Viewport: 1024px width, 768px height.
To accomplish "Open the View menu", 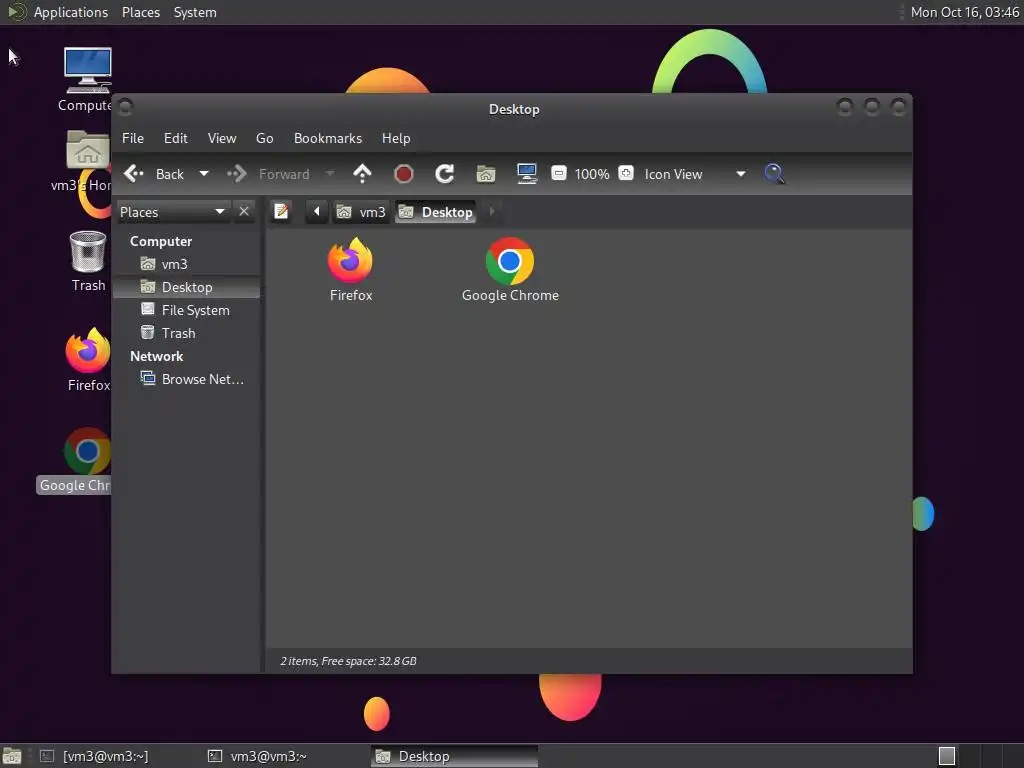I will (222, 138).
